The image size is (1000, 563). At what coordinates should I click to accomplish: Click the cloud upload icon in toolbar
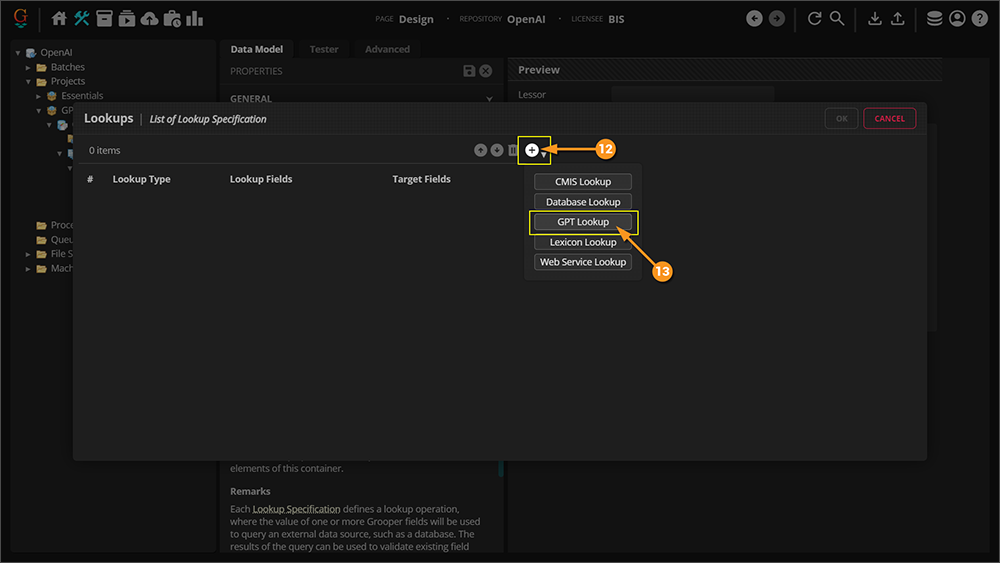(x=149, y=19)
